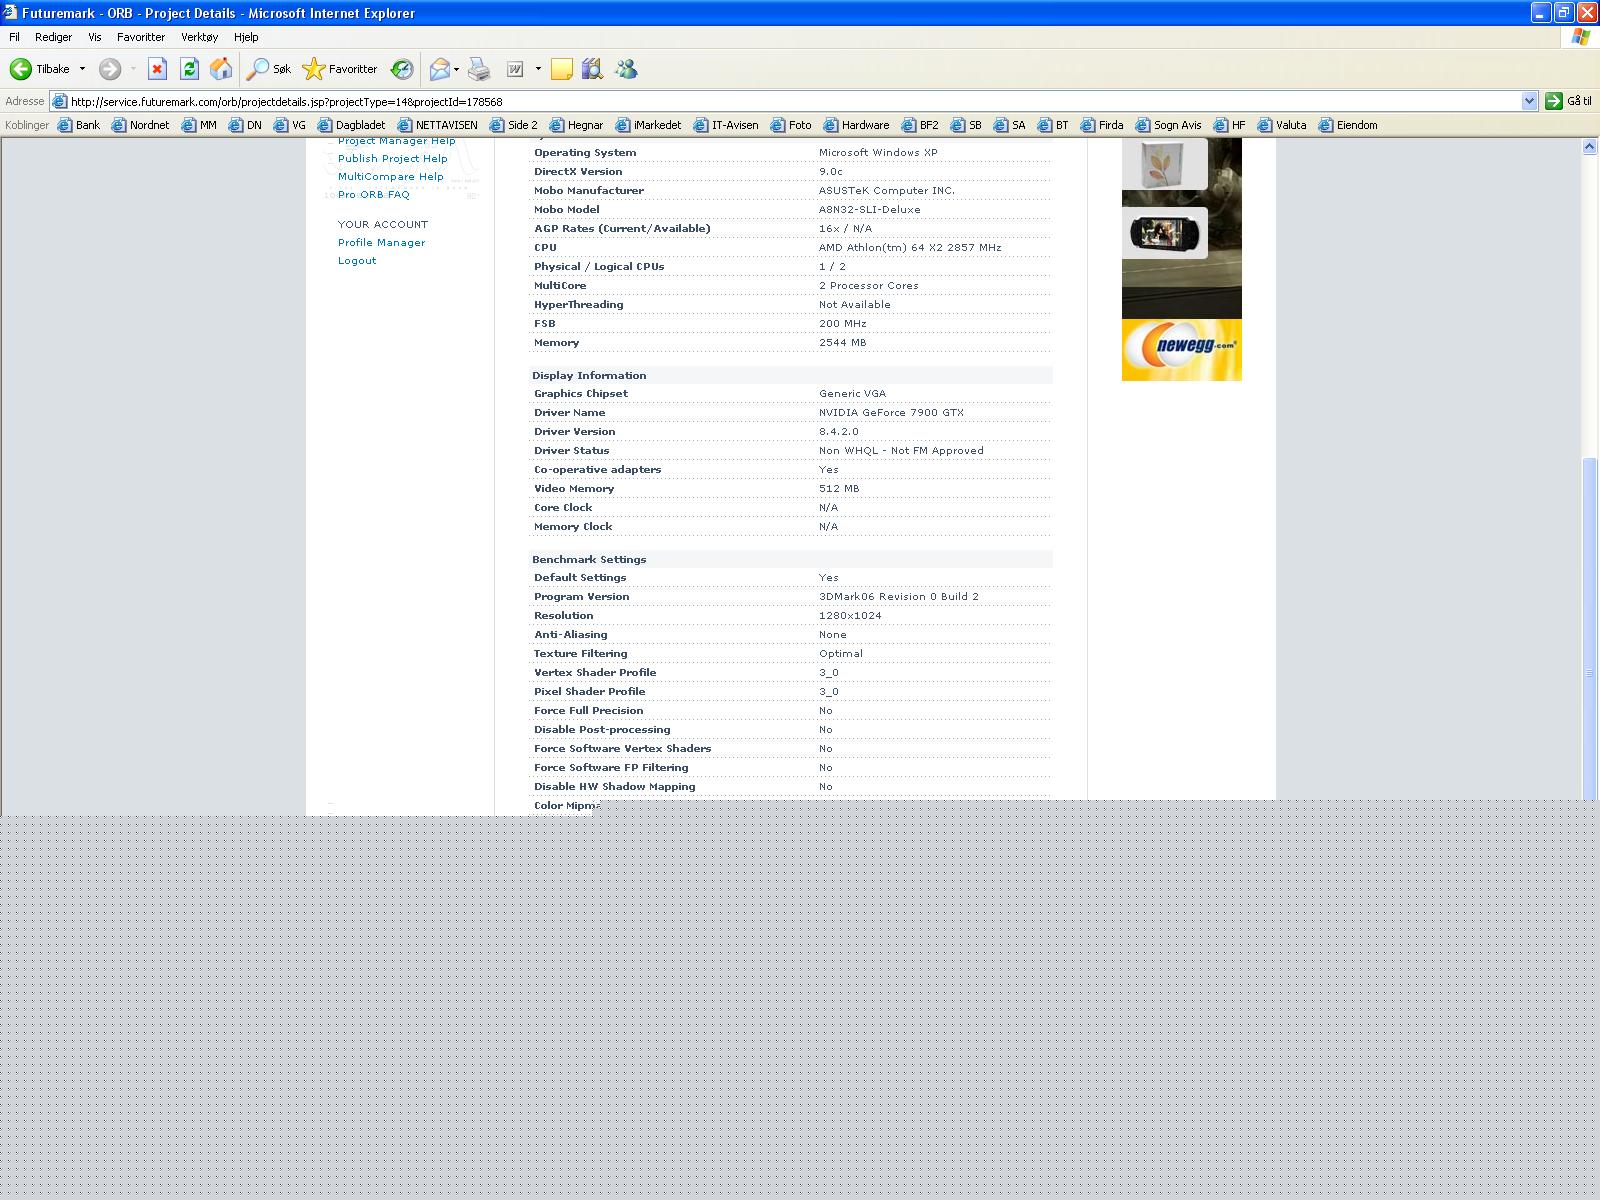Viewport: 1600px width, 1200px height.
Task: Click the Windows flag throbber logo
Action: coord(1581,37)
